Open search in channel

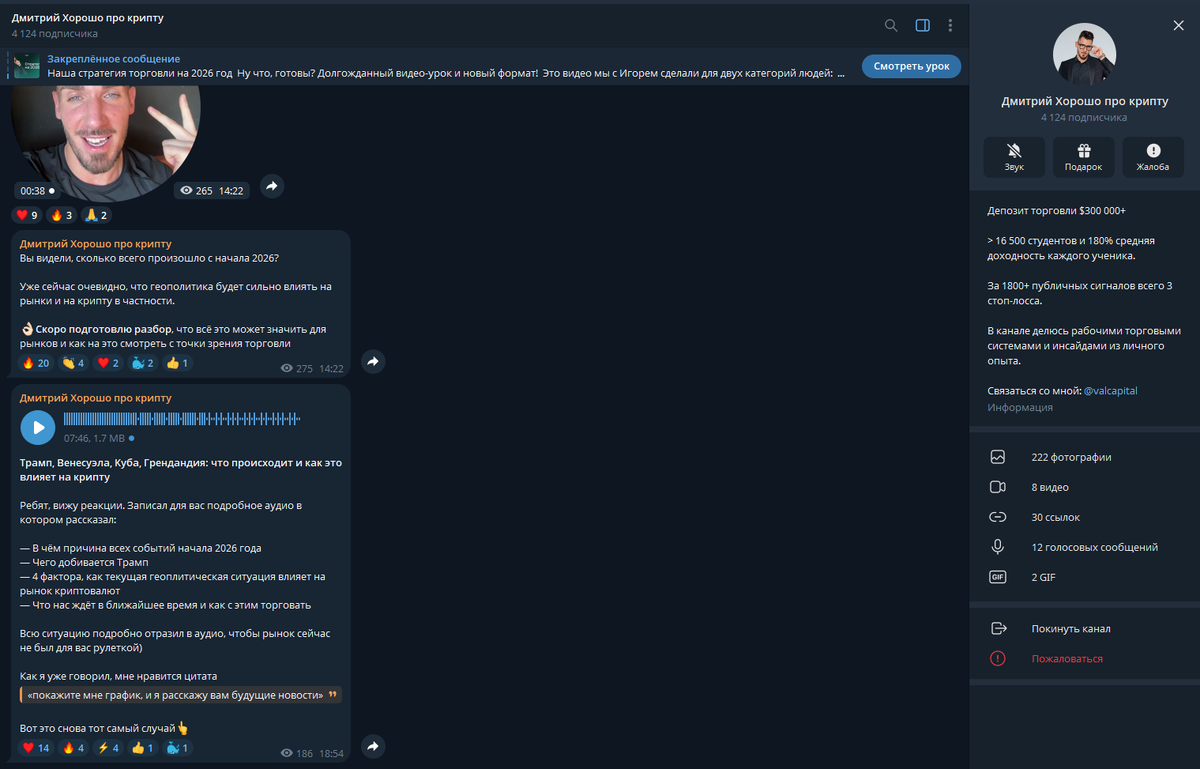coord(891,25)
